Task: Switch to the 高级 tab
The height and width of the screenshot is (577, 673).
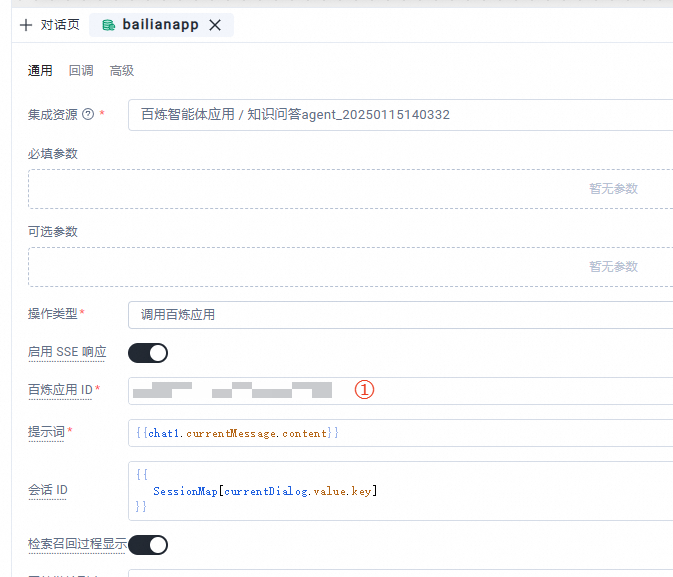Action: tap(122, 70)
